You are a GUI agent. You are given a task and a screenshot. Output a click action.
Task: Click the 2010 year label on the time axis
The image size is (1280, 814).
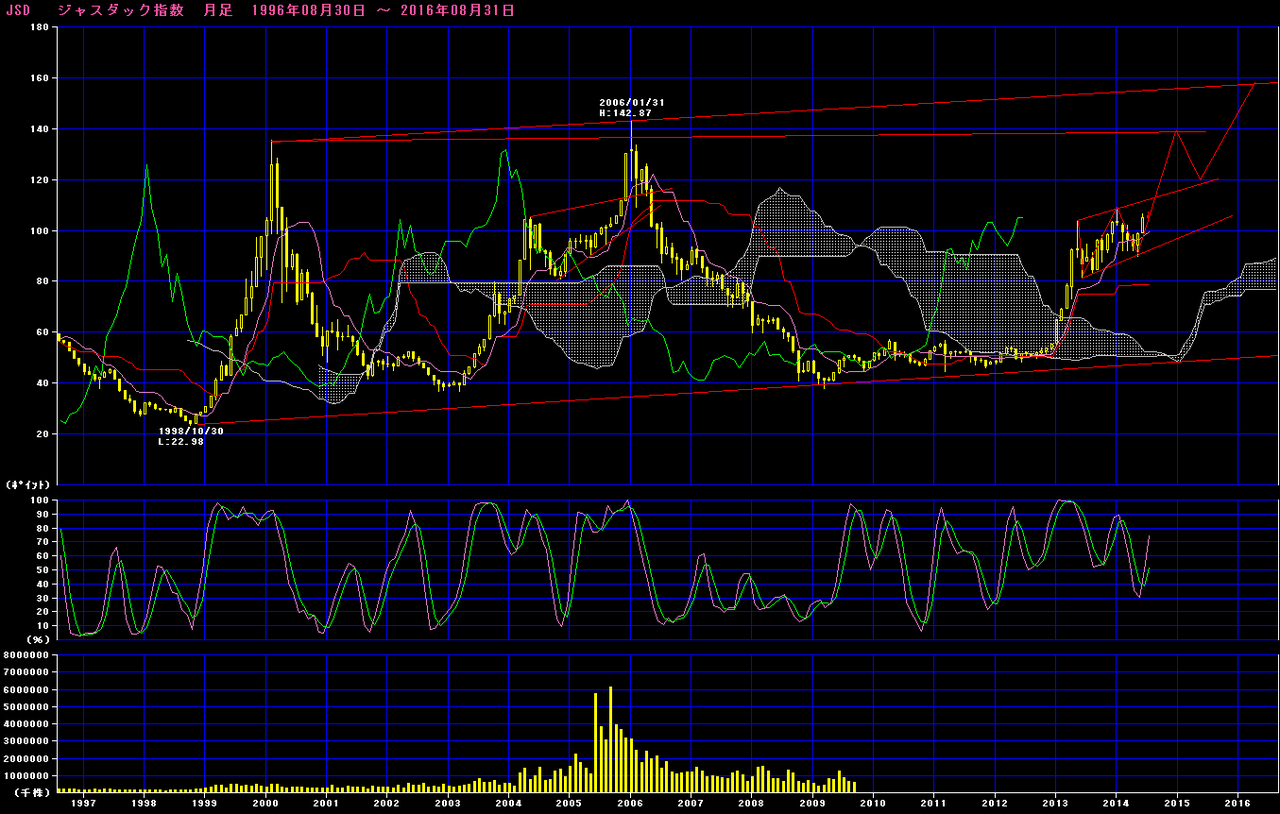pos(873,802)
